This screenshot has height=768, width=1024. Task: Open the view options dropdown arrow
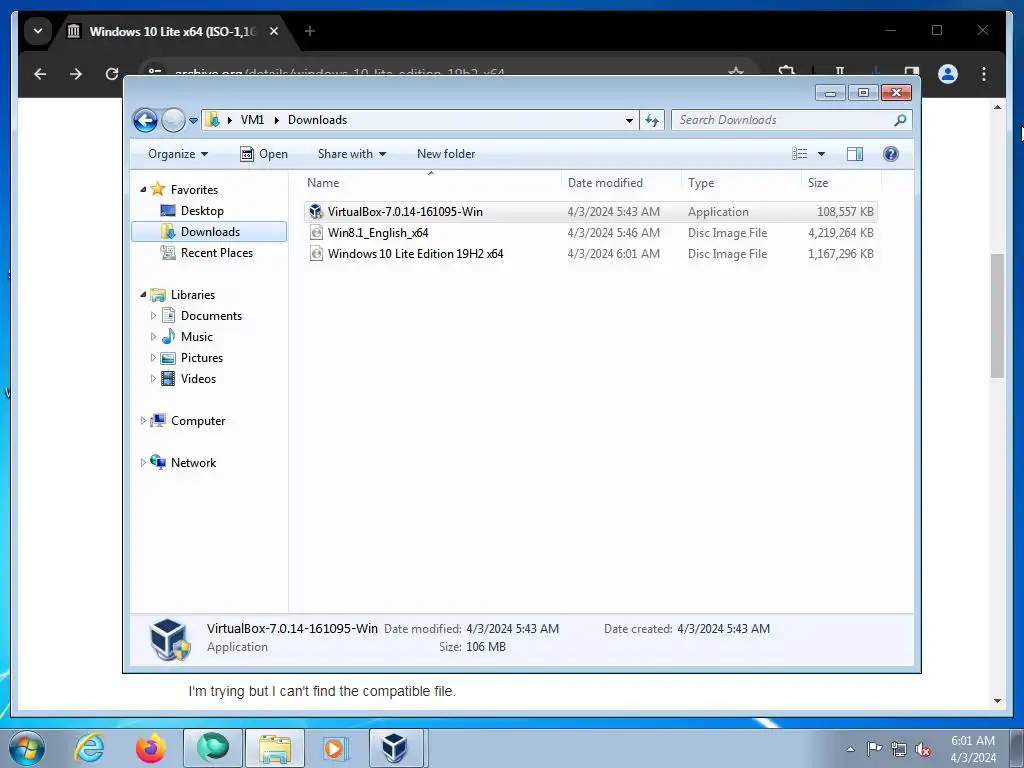point(822,154)
